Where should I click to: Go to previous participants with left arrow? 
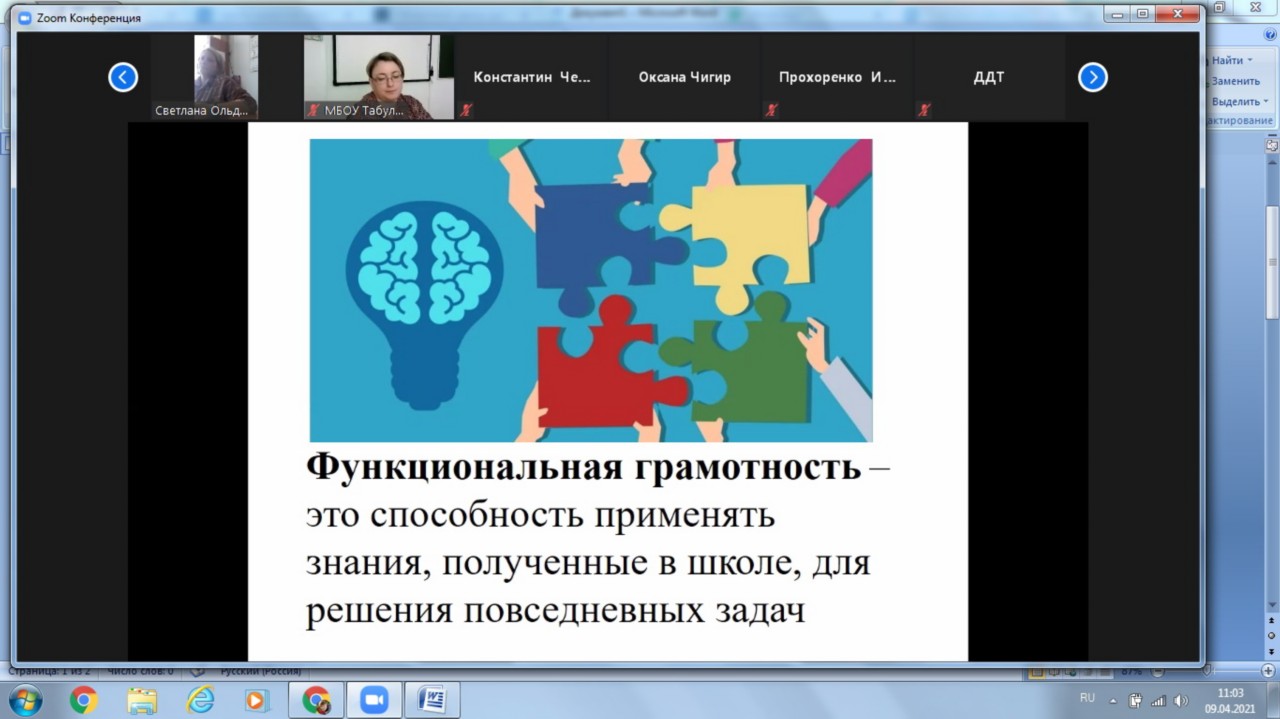123,77
